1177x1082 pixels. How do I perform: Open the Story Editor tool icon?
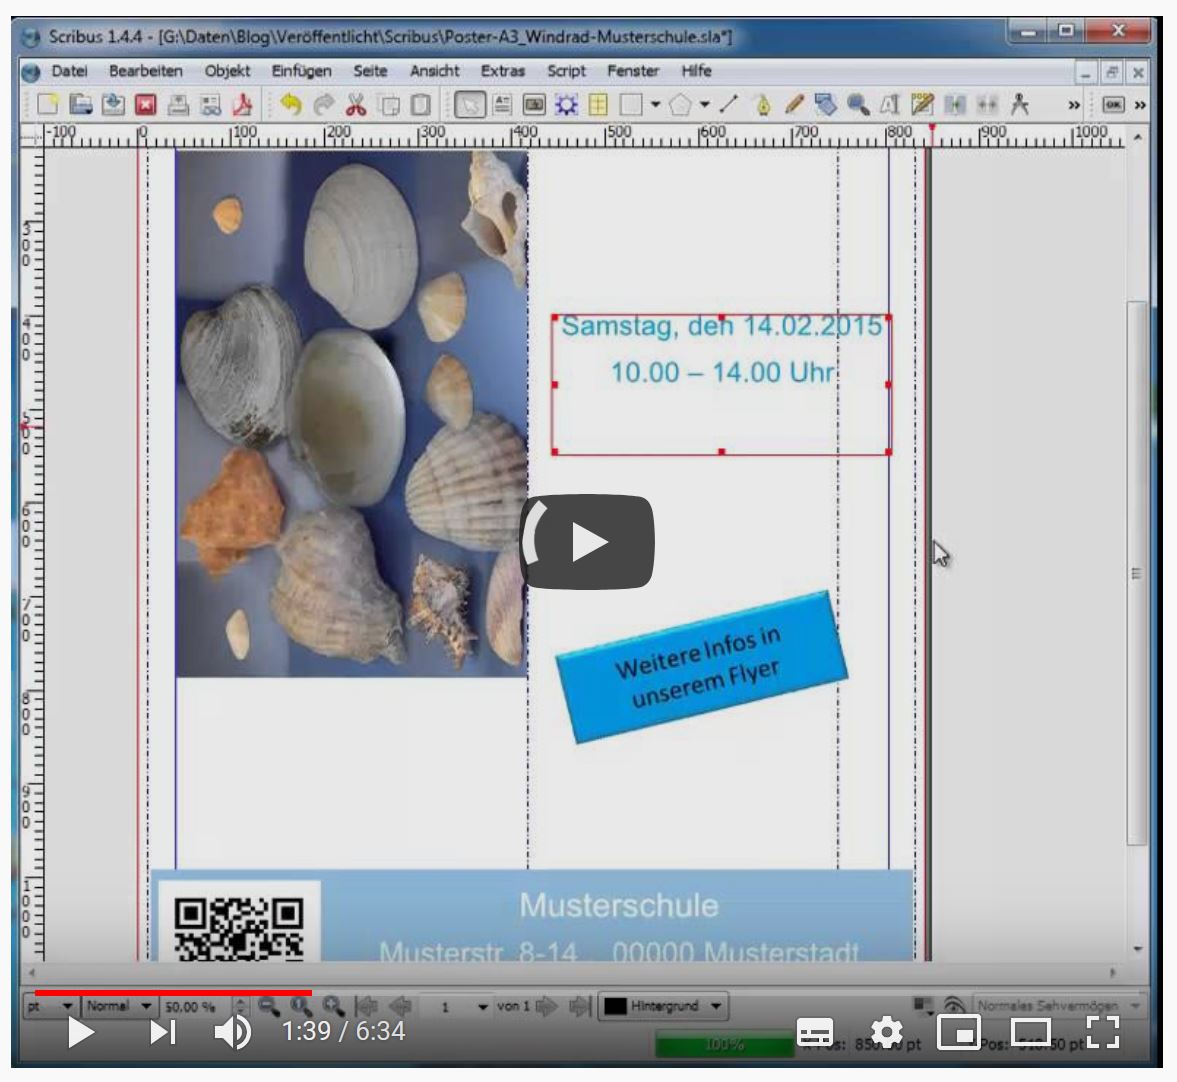923,104
